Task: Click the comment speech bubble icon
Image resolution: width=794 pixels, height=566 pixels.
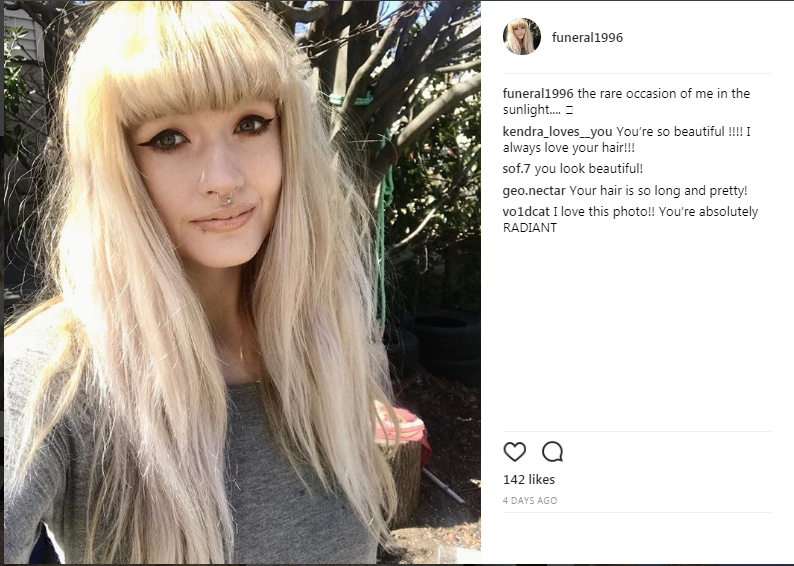Action: coord(552,452)
